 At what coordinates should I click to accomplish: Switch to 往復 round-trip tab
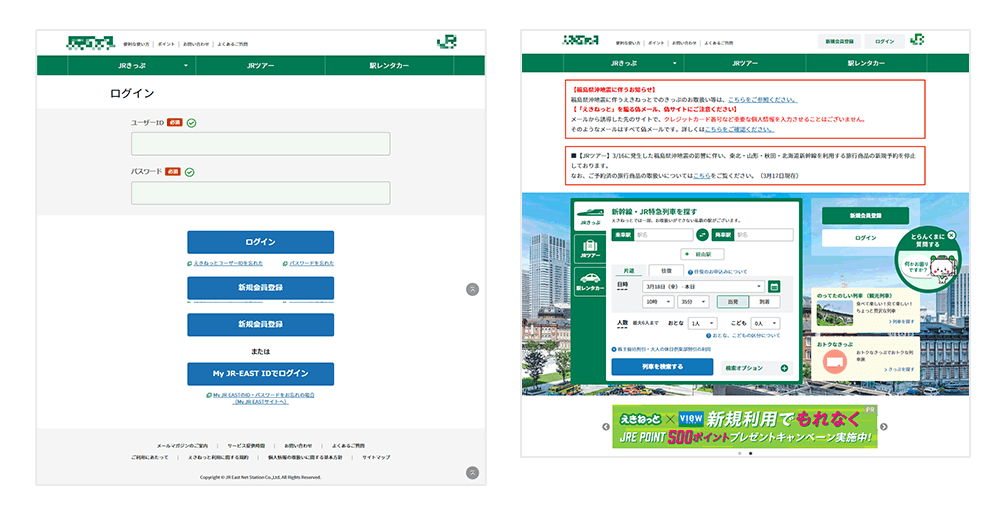[x=666, y=271]
